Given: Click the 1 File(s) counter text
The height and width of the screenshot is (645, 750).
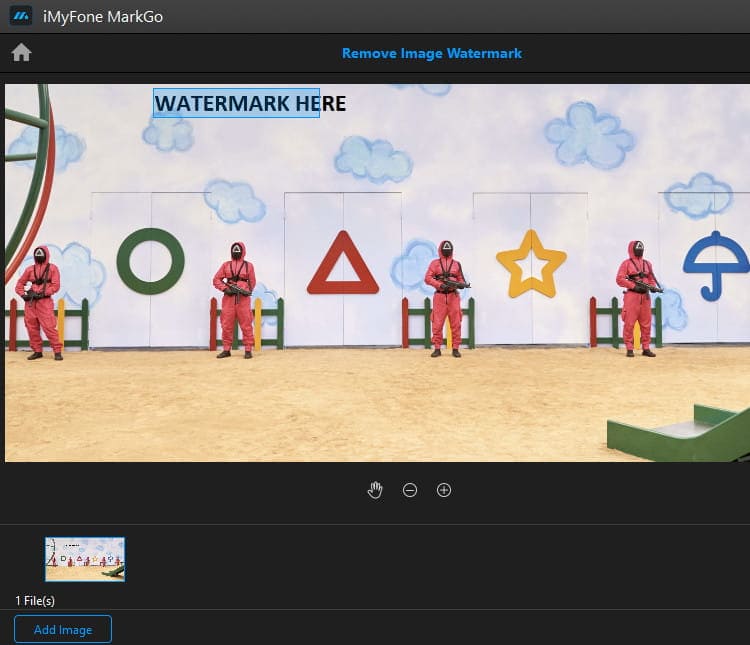Looking at the screenshot, I should click(35, 601).
